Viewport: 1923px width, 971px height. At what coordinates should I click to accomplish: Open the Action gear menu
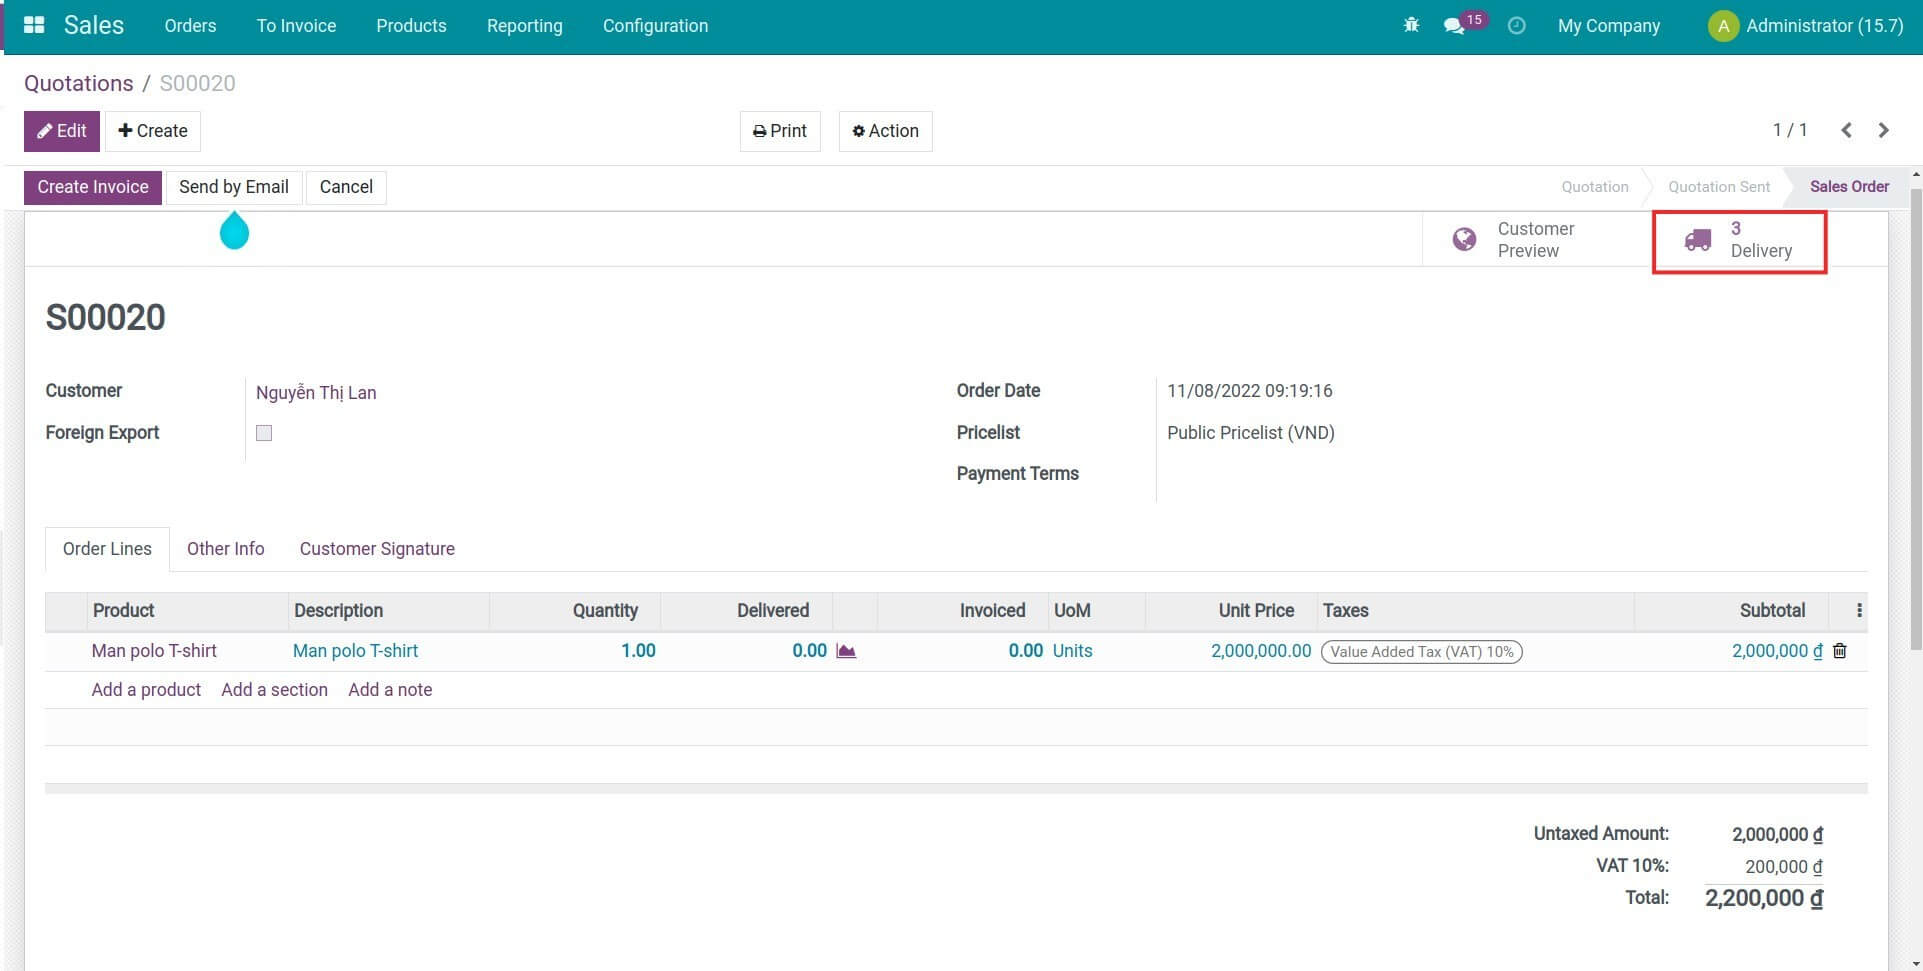click(884, 130)
